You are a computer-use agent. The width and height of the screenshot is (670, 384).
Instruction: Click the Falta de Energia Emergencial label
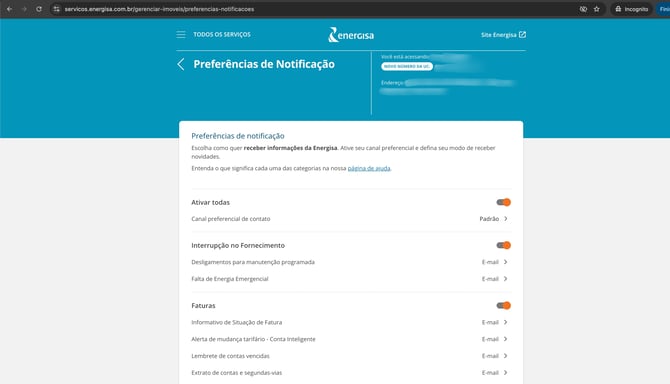[x=230, y=279]
